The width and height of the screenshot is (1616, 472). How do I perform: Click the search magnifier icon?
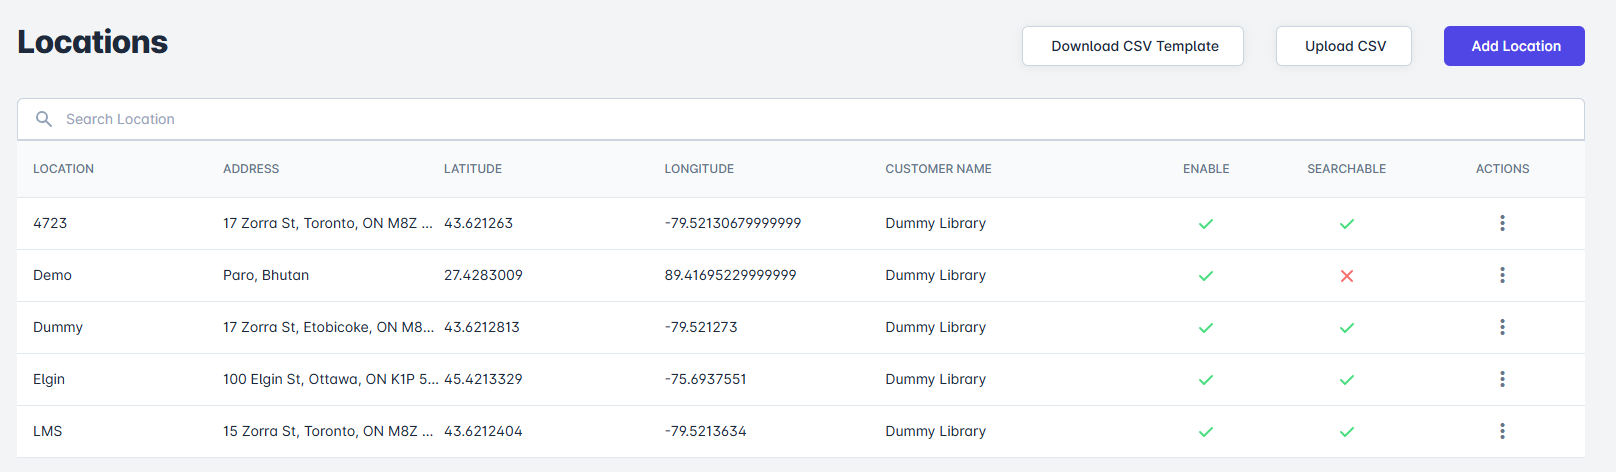point(44,119)
